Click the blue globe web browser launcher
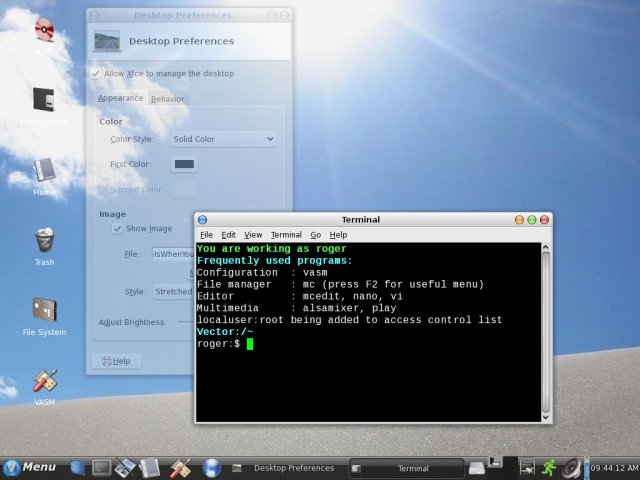Screen dimensions: 640x480 pos(212,467)
